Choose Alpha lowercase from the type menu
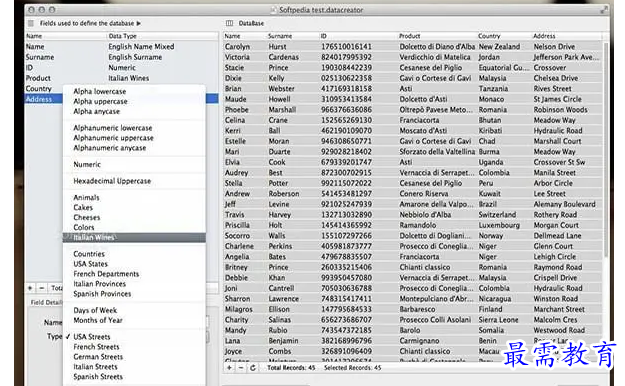This screenshot has height=386, width=625. (x=100, y=91)
